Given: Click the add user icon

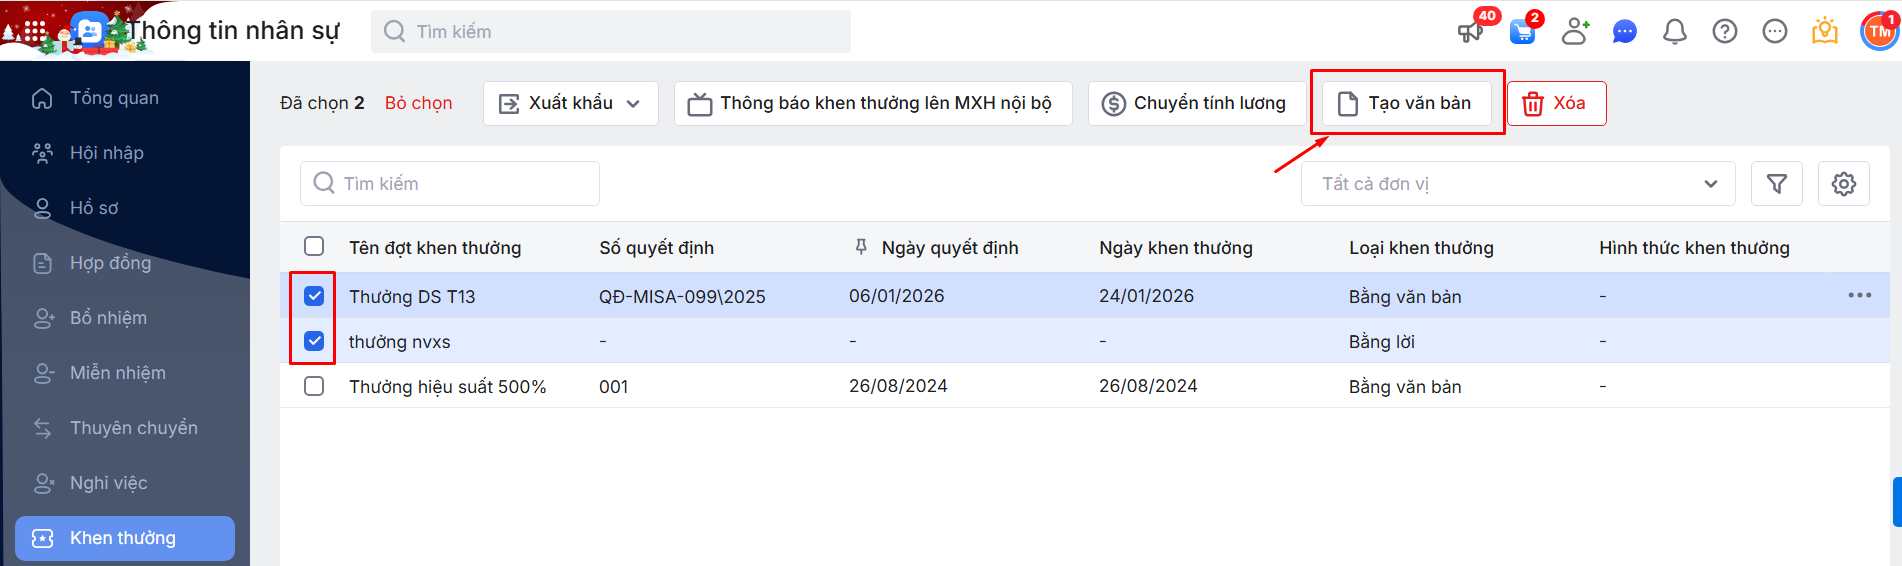Looking at the screenshot, I should (x=1575, y=32).
